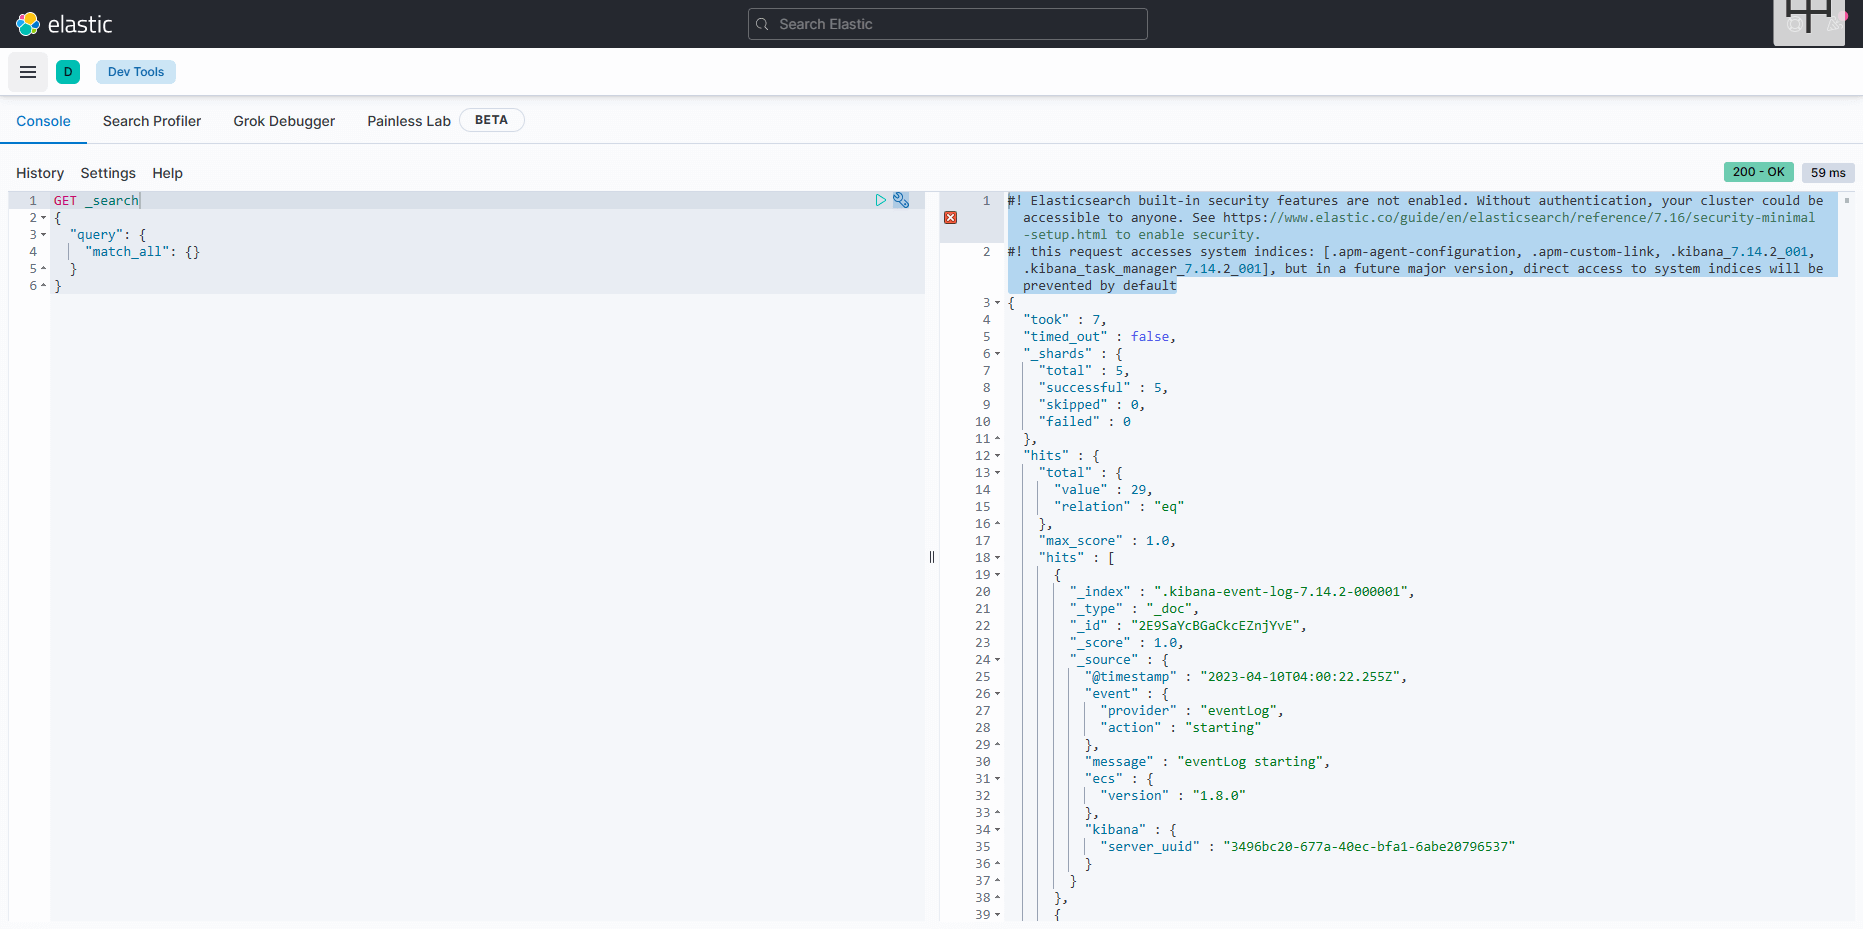Viewport: 1863px width, 929px height.
Task: Run the request with the play icon
Action: pos(880,200)
